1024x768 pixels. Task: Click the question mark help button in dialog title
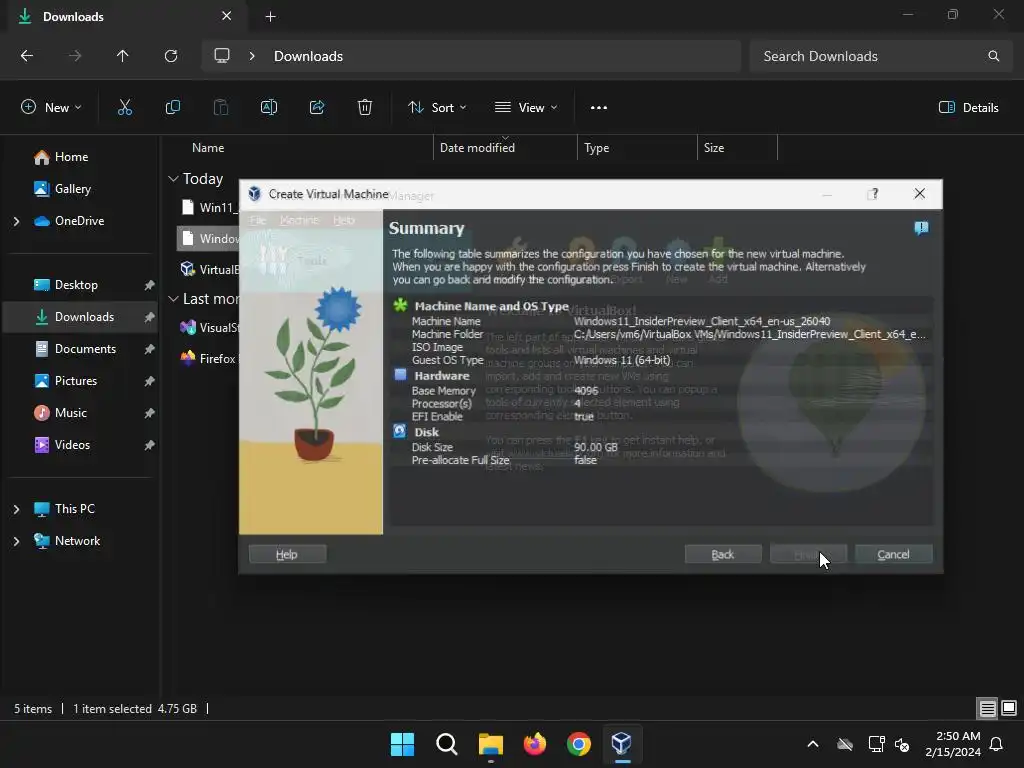[x=873, y=194]
